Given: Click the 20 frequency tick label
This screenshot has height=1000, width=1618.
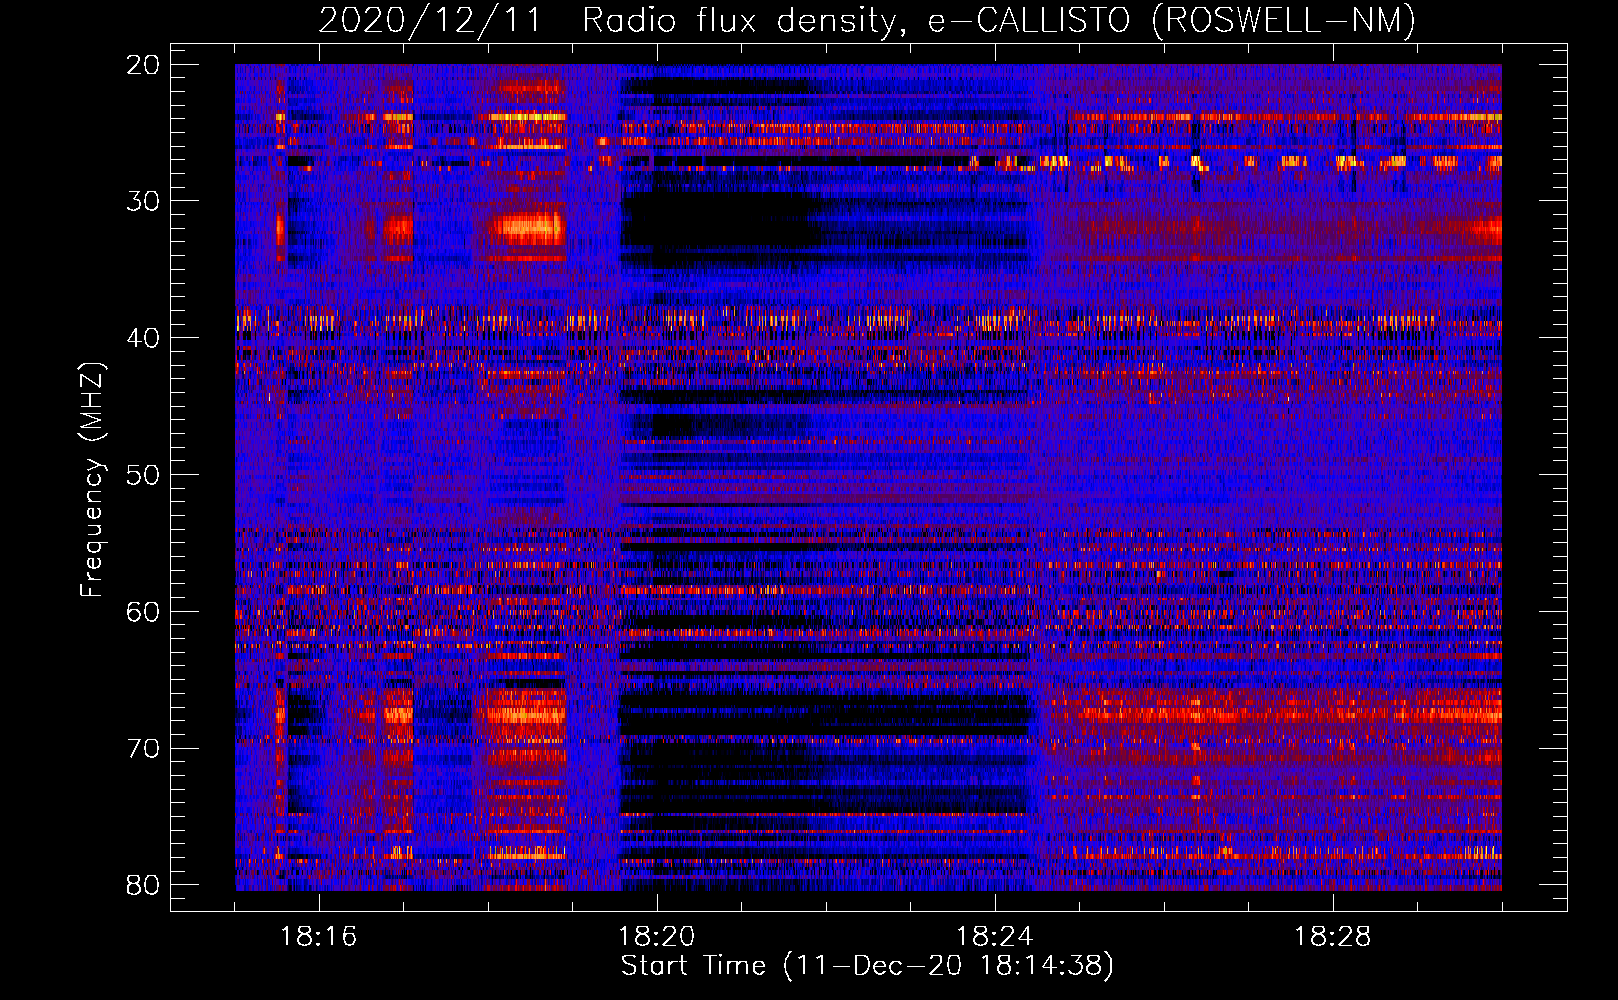Looking at the screenshot, I should point(143,65).
